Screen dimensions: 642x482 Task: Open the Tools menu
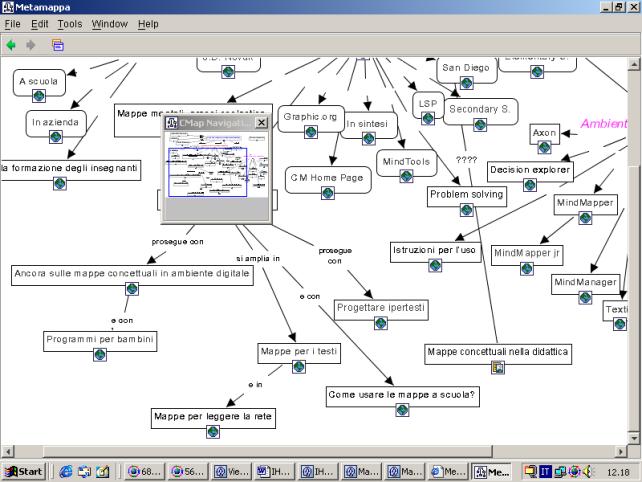70,24
